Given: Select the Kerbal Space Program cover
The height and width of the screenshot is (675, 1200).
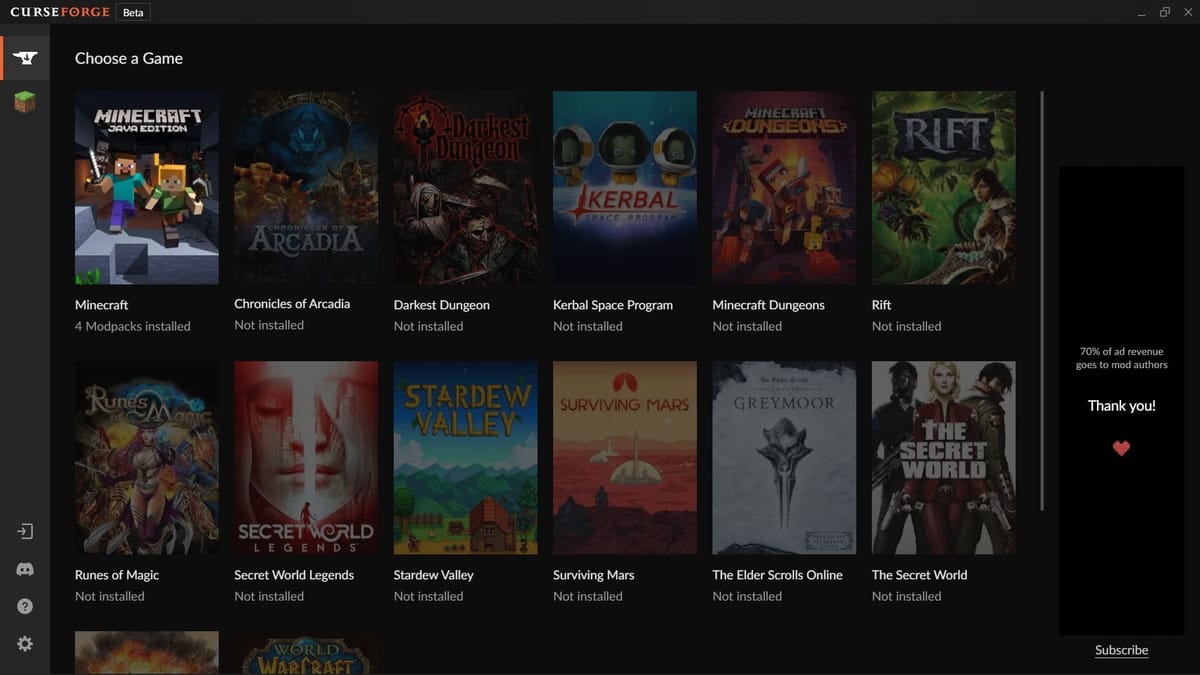Looking at the screenshot, I should pyautogui.click(x=624, y=188).
